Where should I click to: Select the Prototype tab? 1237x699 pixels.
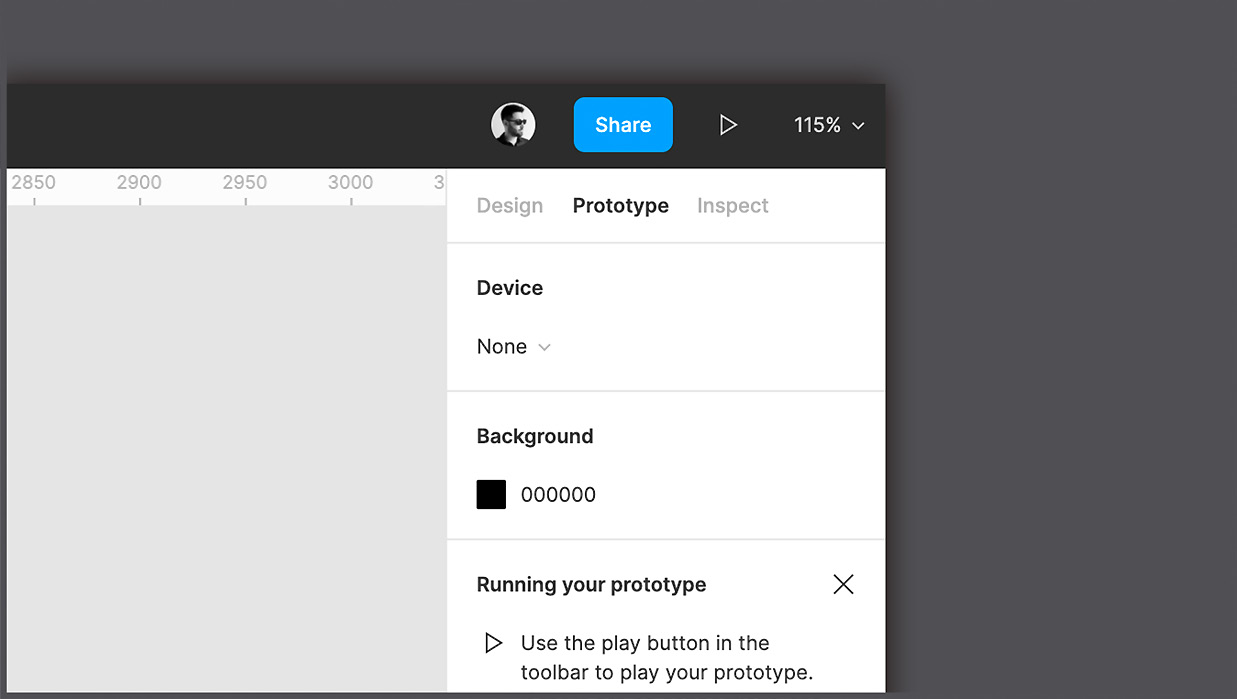pyautogui.click(x=620, y=205)
